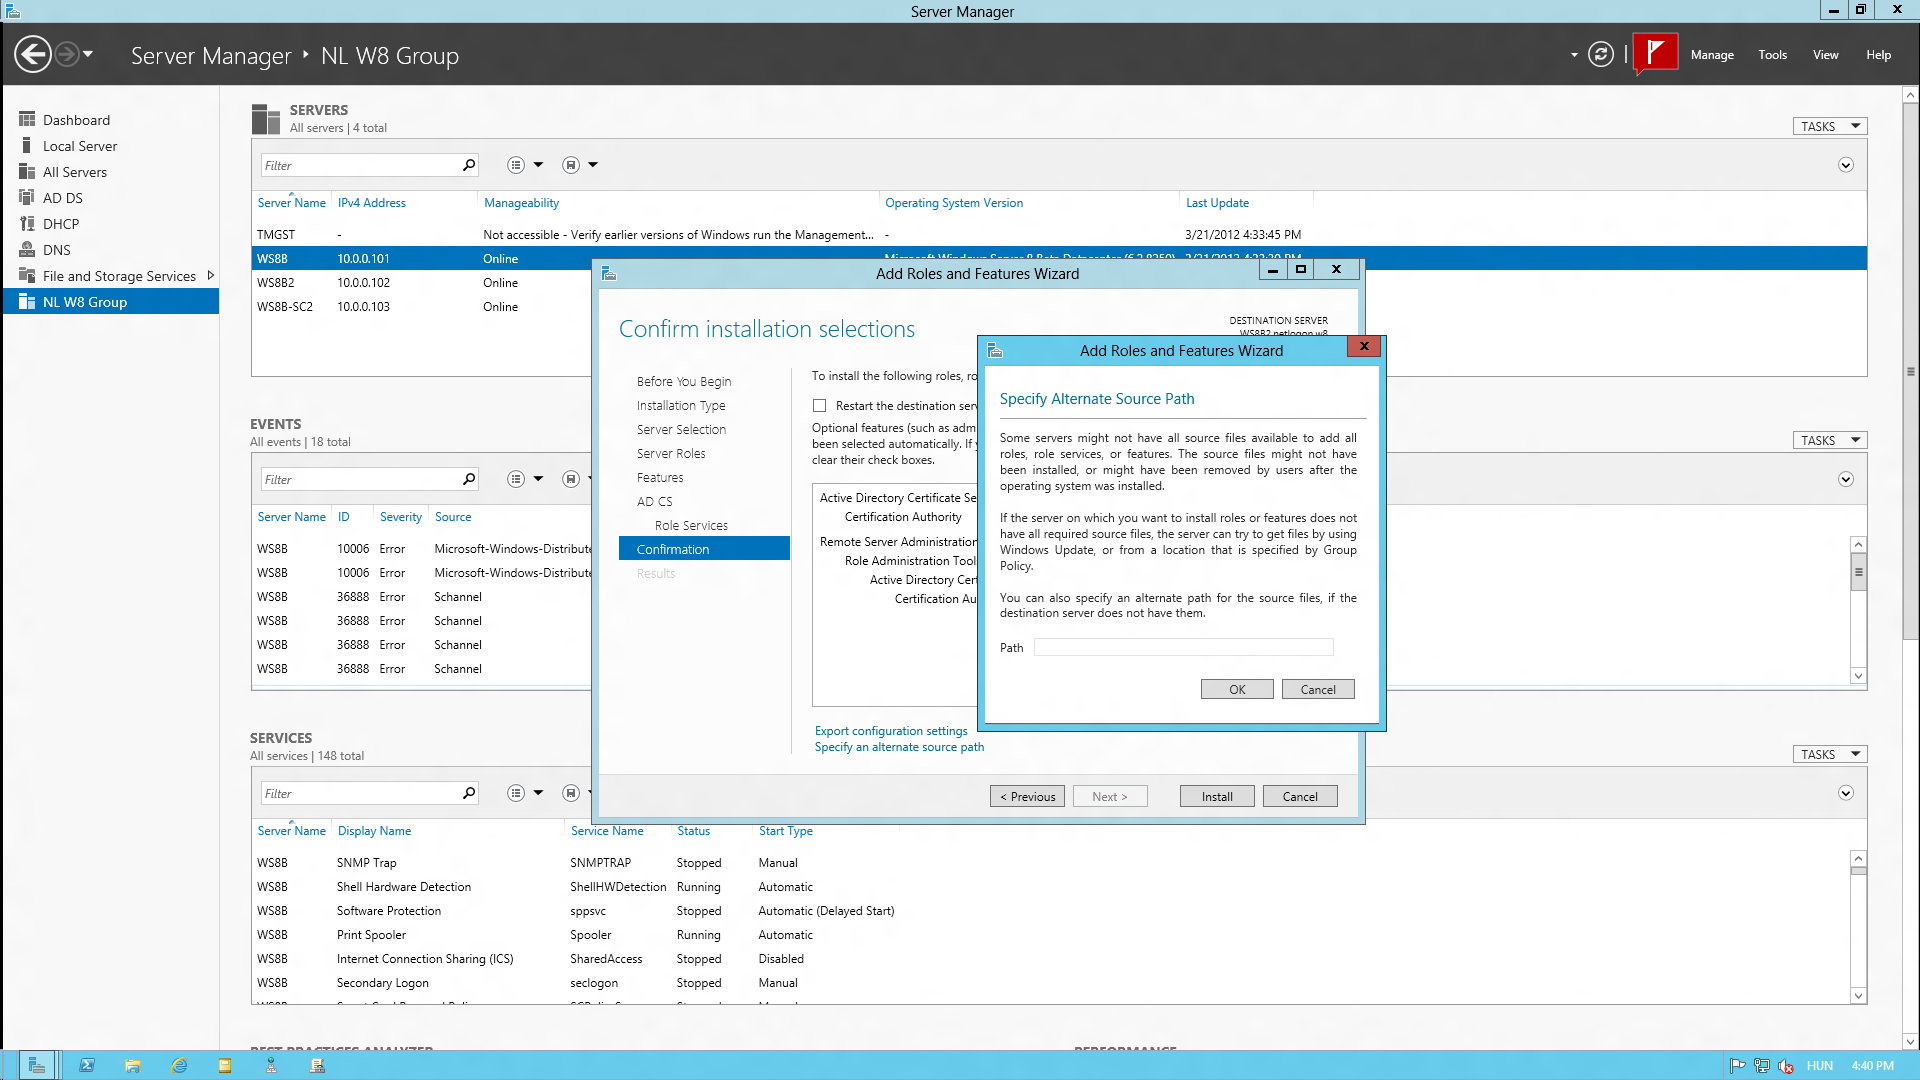Click the Events filter input field
This screenshot has width=1920, height=1080.
(359, 479)
